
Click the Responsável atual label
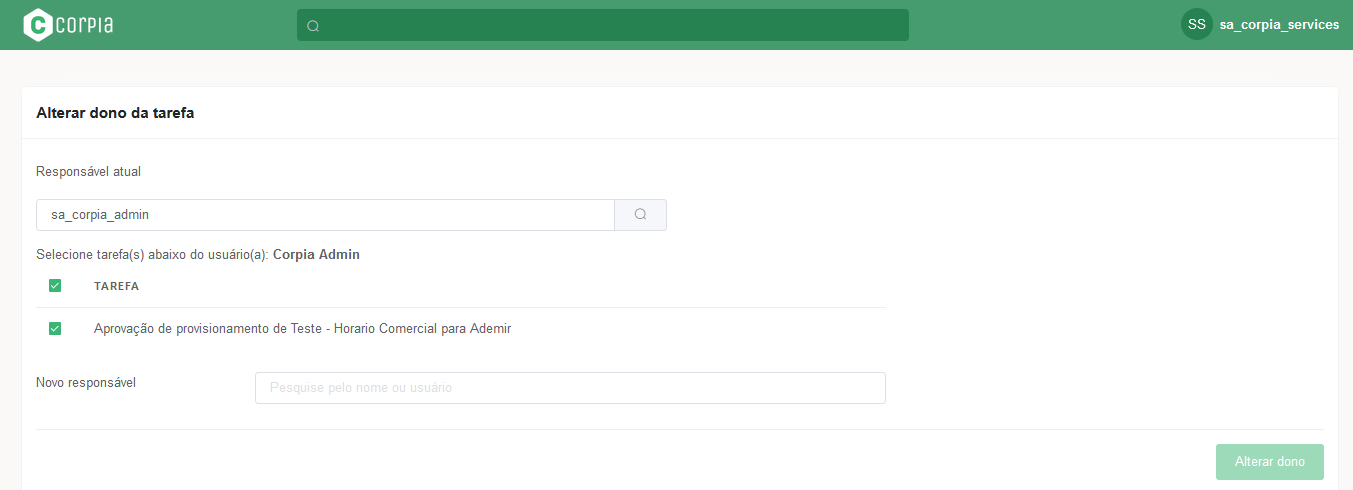point(88,172)
